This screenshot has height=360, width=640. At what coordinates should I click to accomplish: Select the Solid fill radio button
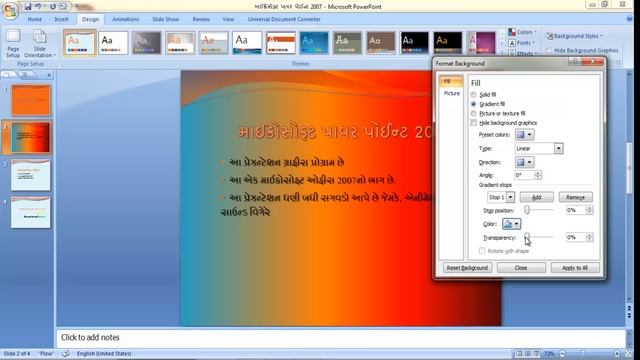click(473, 95)
